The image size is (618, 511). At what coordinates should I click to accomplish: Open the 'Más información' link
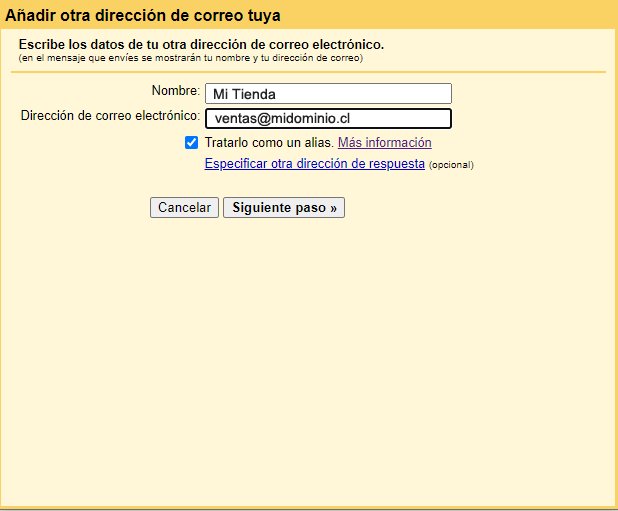click(x=384, y=143)
